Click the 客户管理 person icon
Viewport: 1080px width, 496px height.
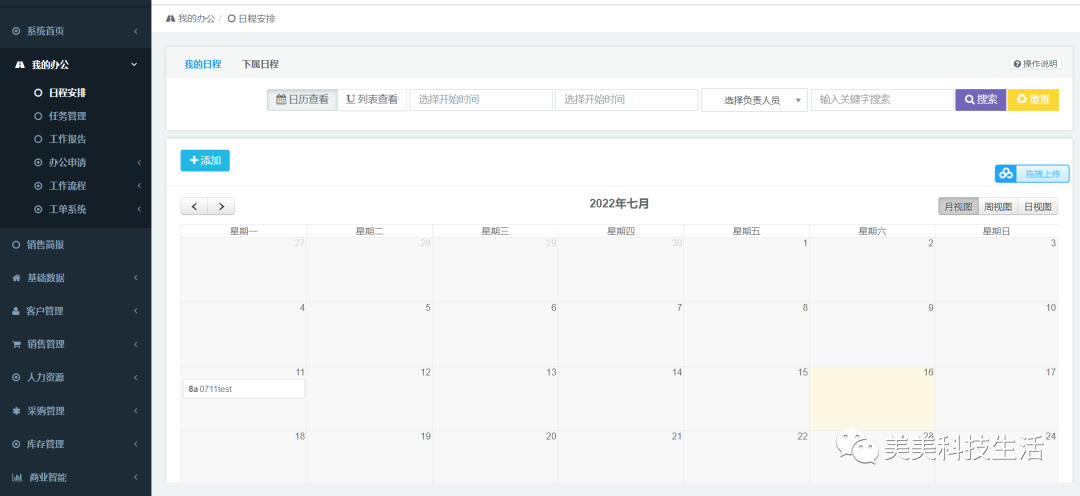16,311
